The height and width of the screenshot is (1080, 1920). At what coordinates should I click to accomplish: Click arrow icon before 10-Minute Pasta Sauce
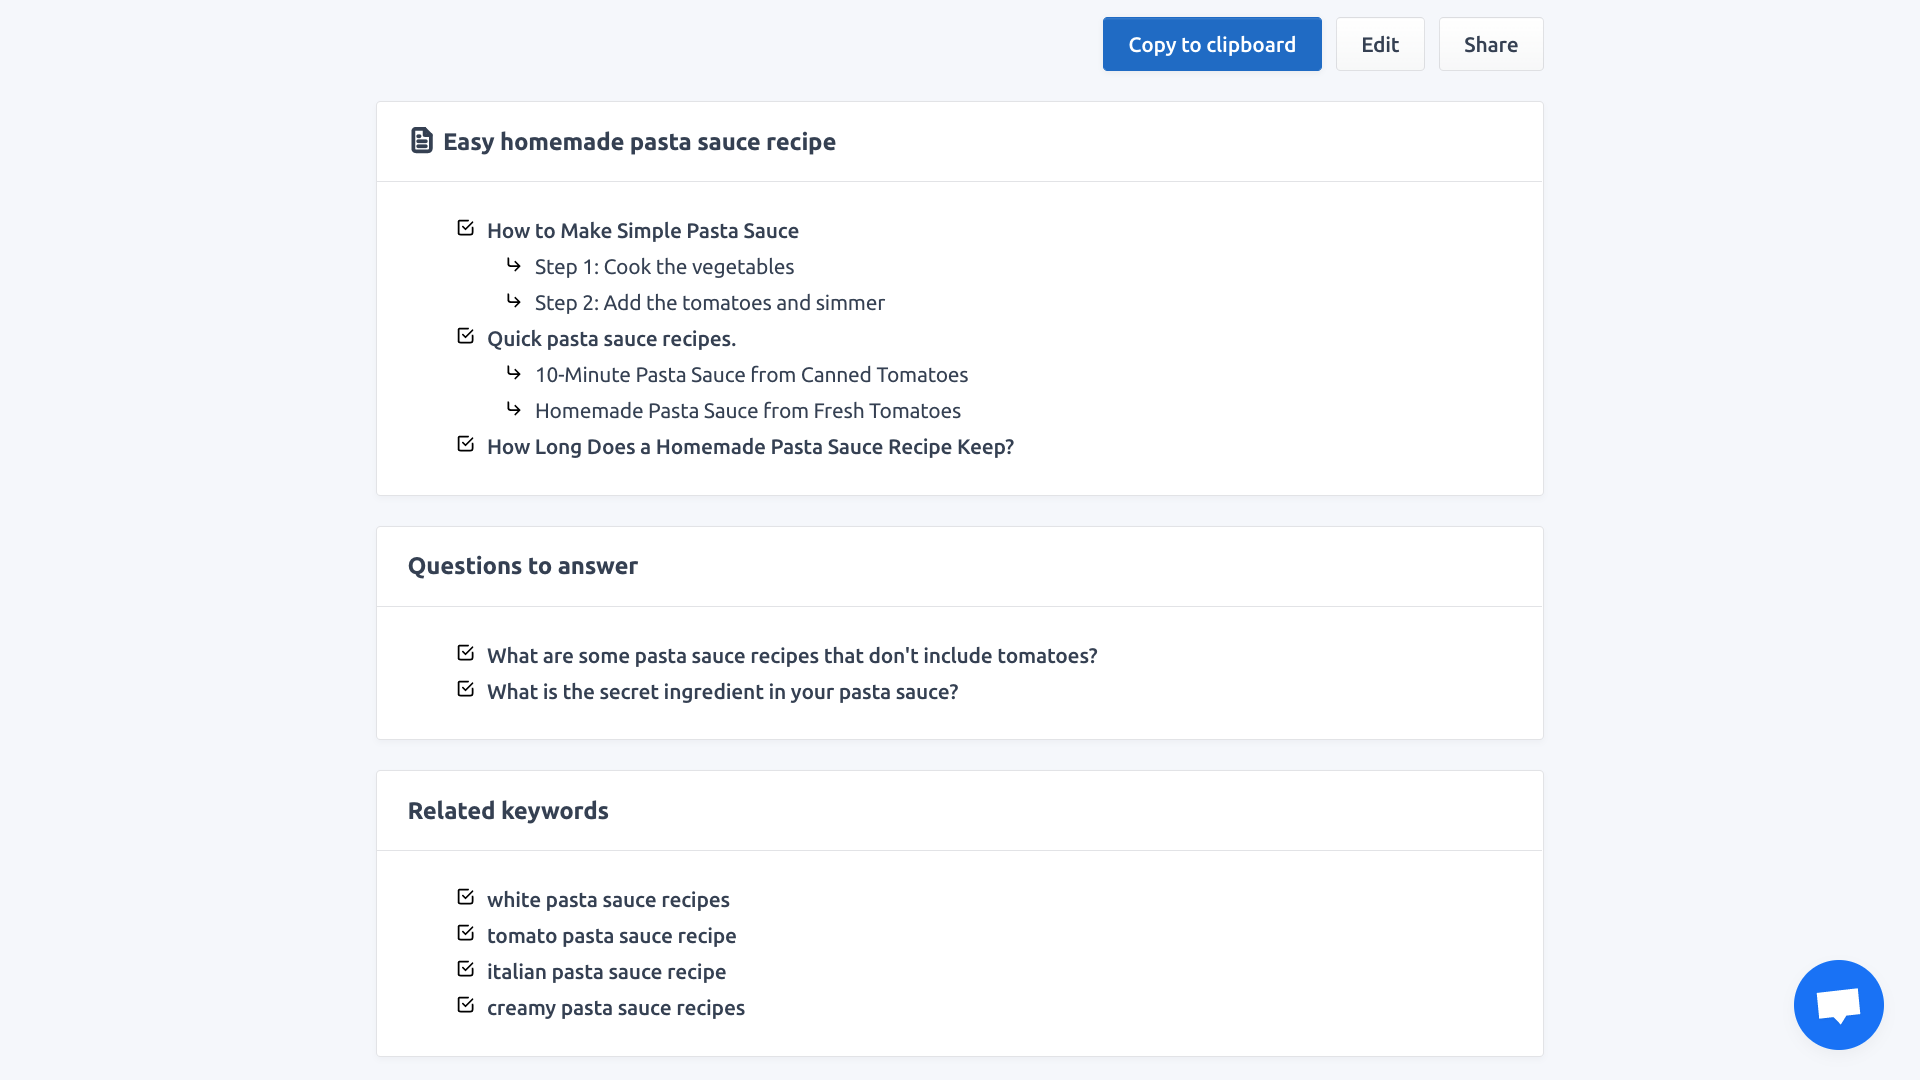(514, 373)
